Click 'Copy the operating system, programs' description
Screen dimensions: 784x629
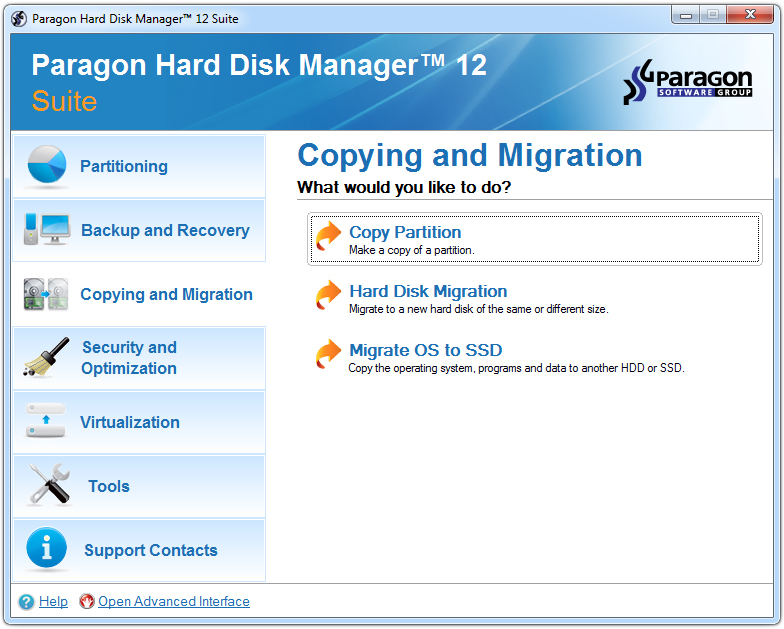[516, 368]
